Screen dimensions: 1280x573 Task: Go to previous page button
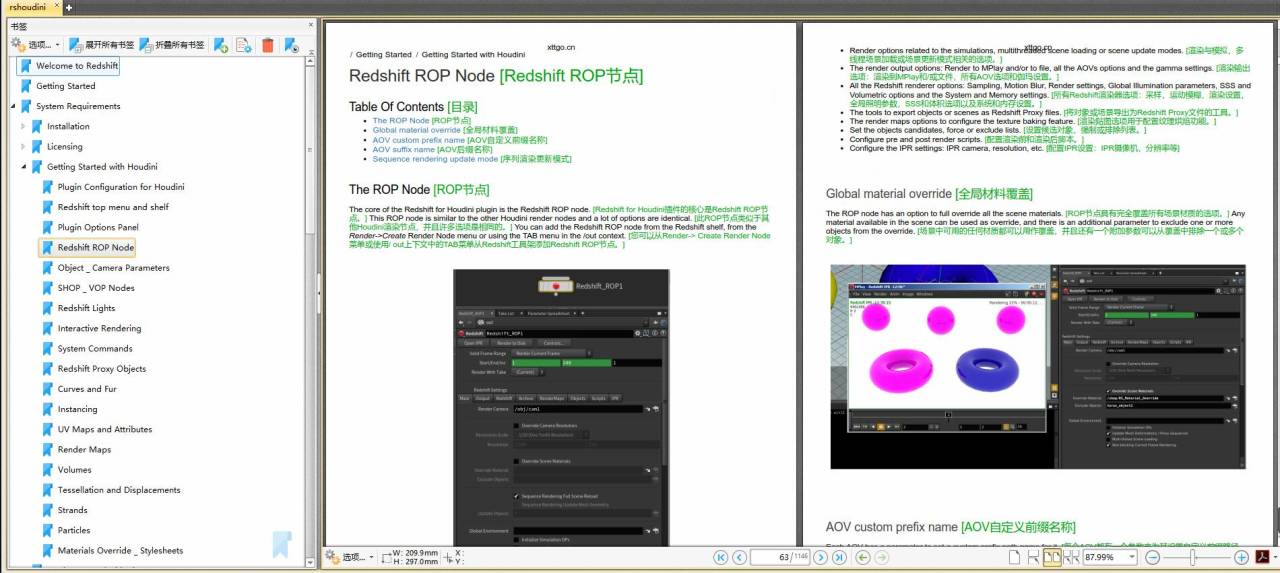pyautogui.click(x=739, y=557)
